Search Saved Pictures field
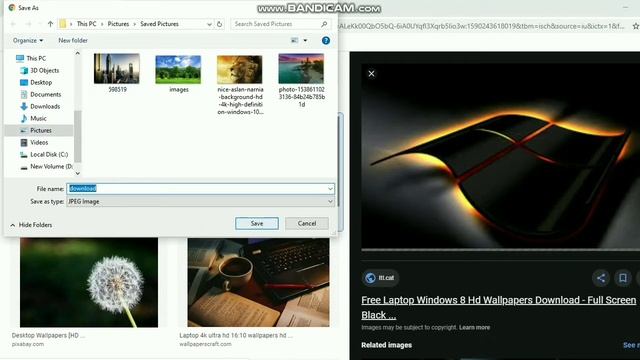Image resolution: width=640 pixels, height=360 pixels. (x=280, y=24)
